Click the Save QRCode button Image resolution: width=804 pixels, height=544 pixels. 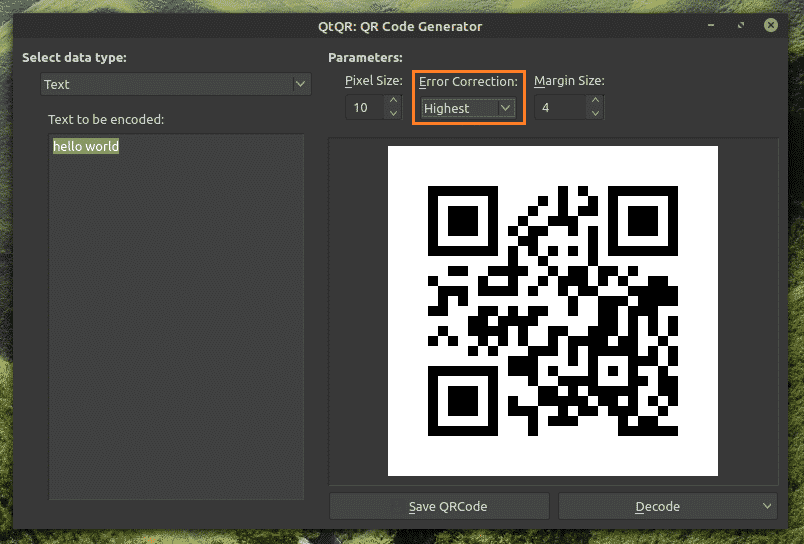(x=439, y=506)
